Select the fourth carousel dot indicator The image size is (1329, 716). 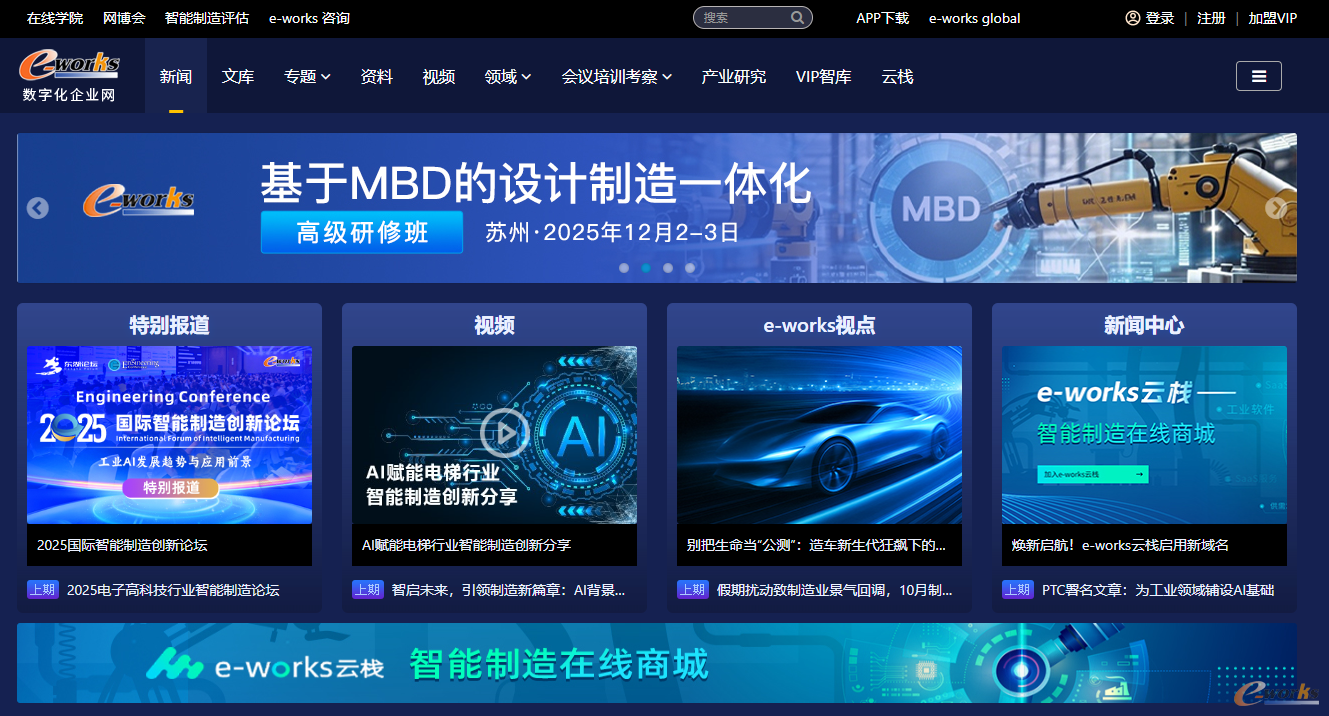coord(690,268)
